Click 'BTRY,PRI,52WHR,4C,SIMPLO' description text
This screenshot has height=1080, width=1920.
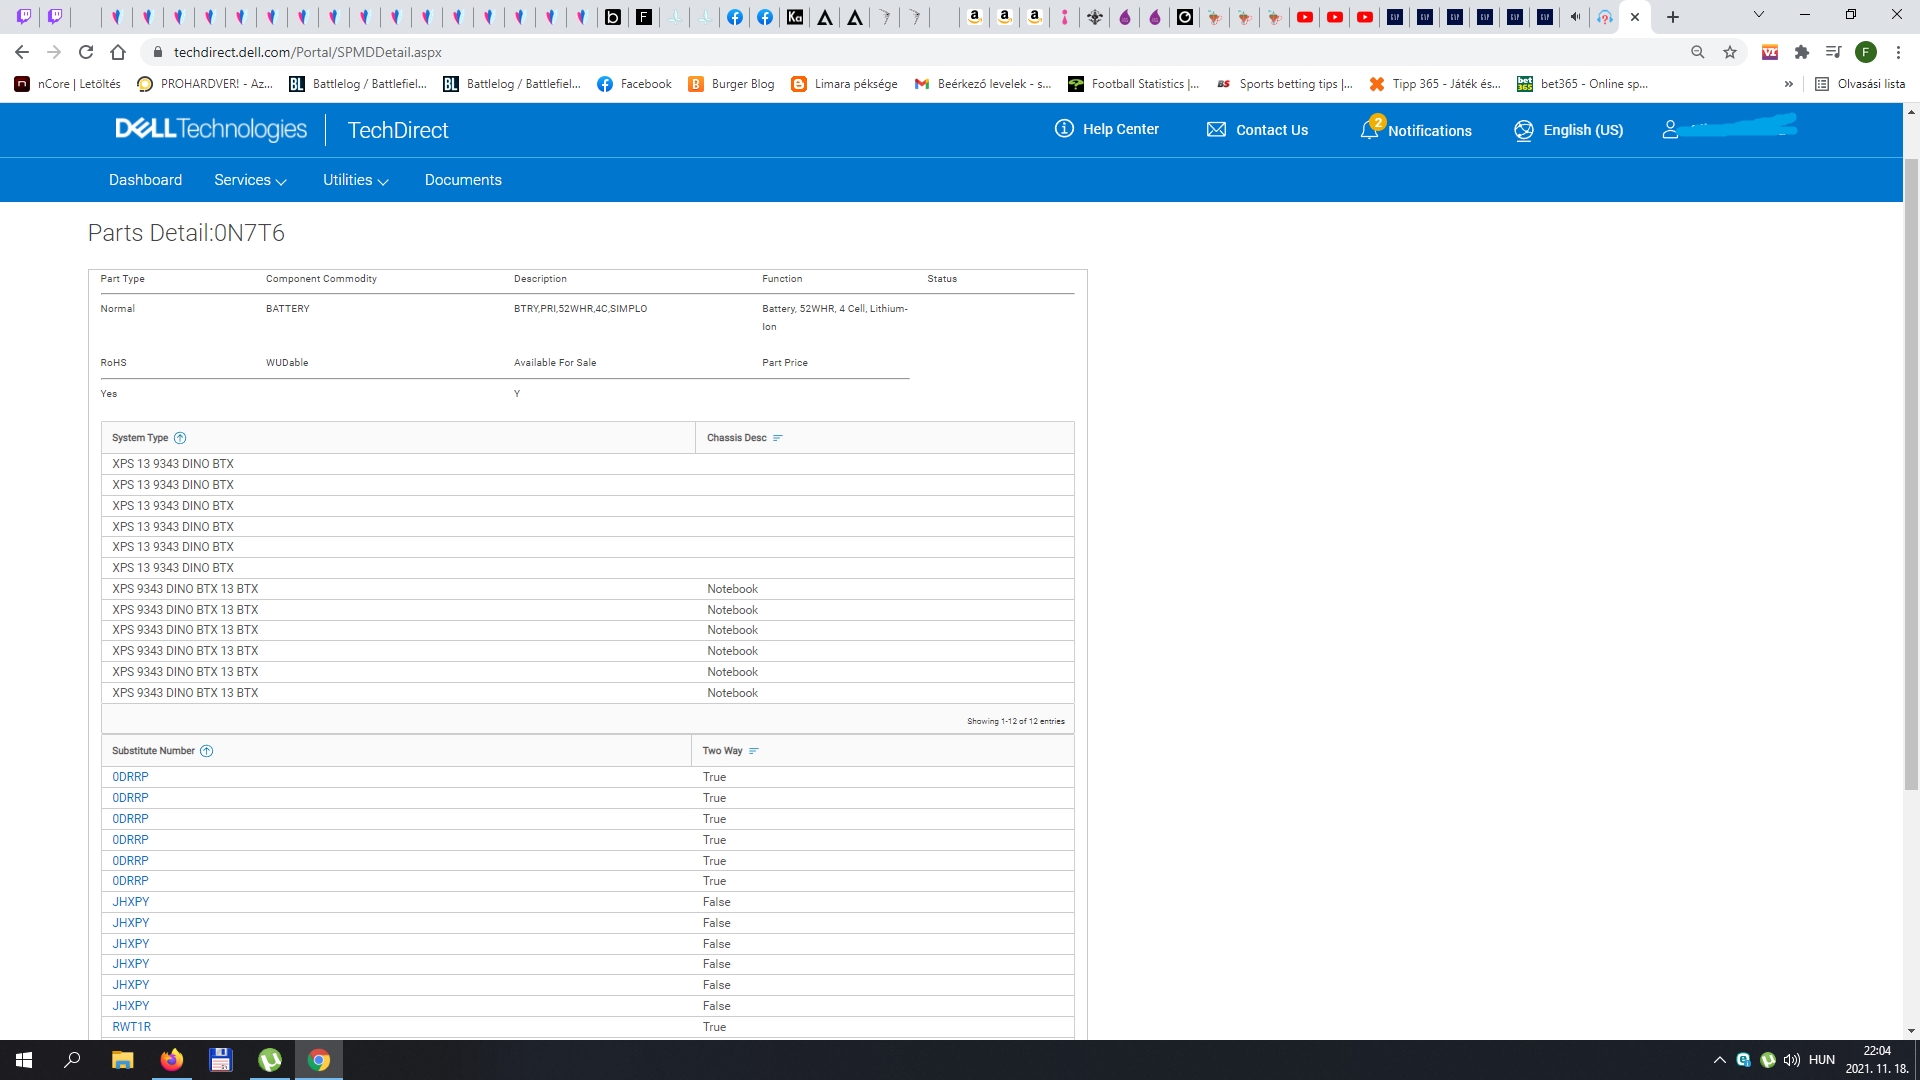(x=580, y=309)
